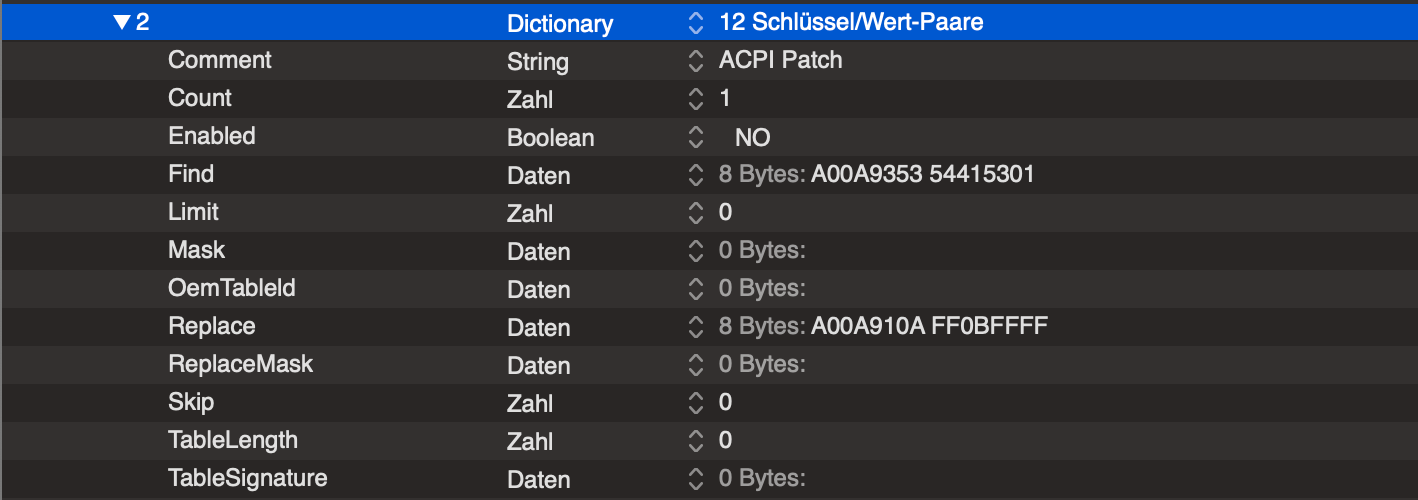Open type selector for Limit row

696,213
